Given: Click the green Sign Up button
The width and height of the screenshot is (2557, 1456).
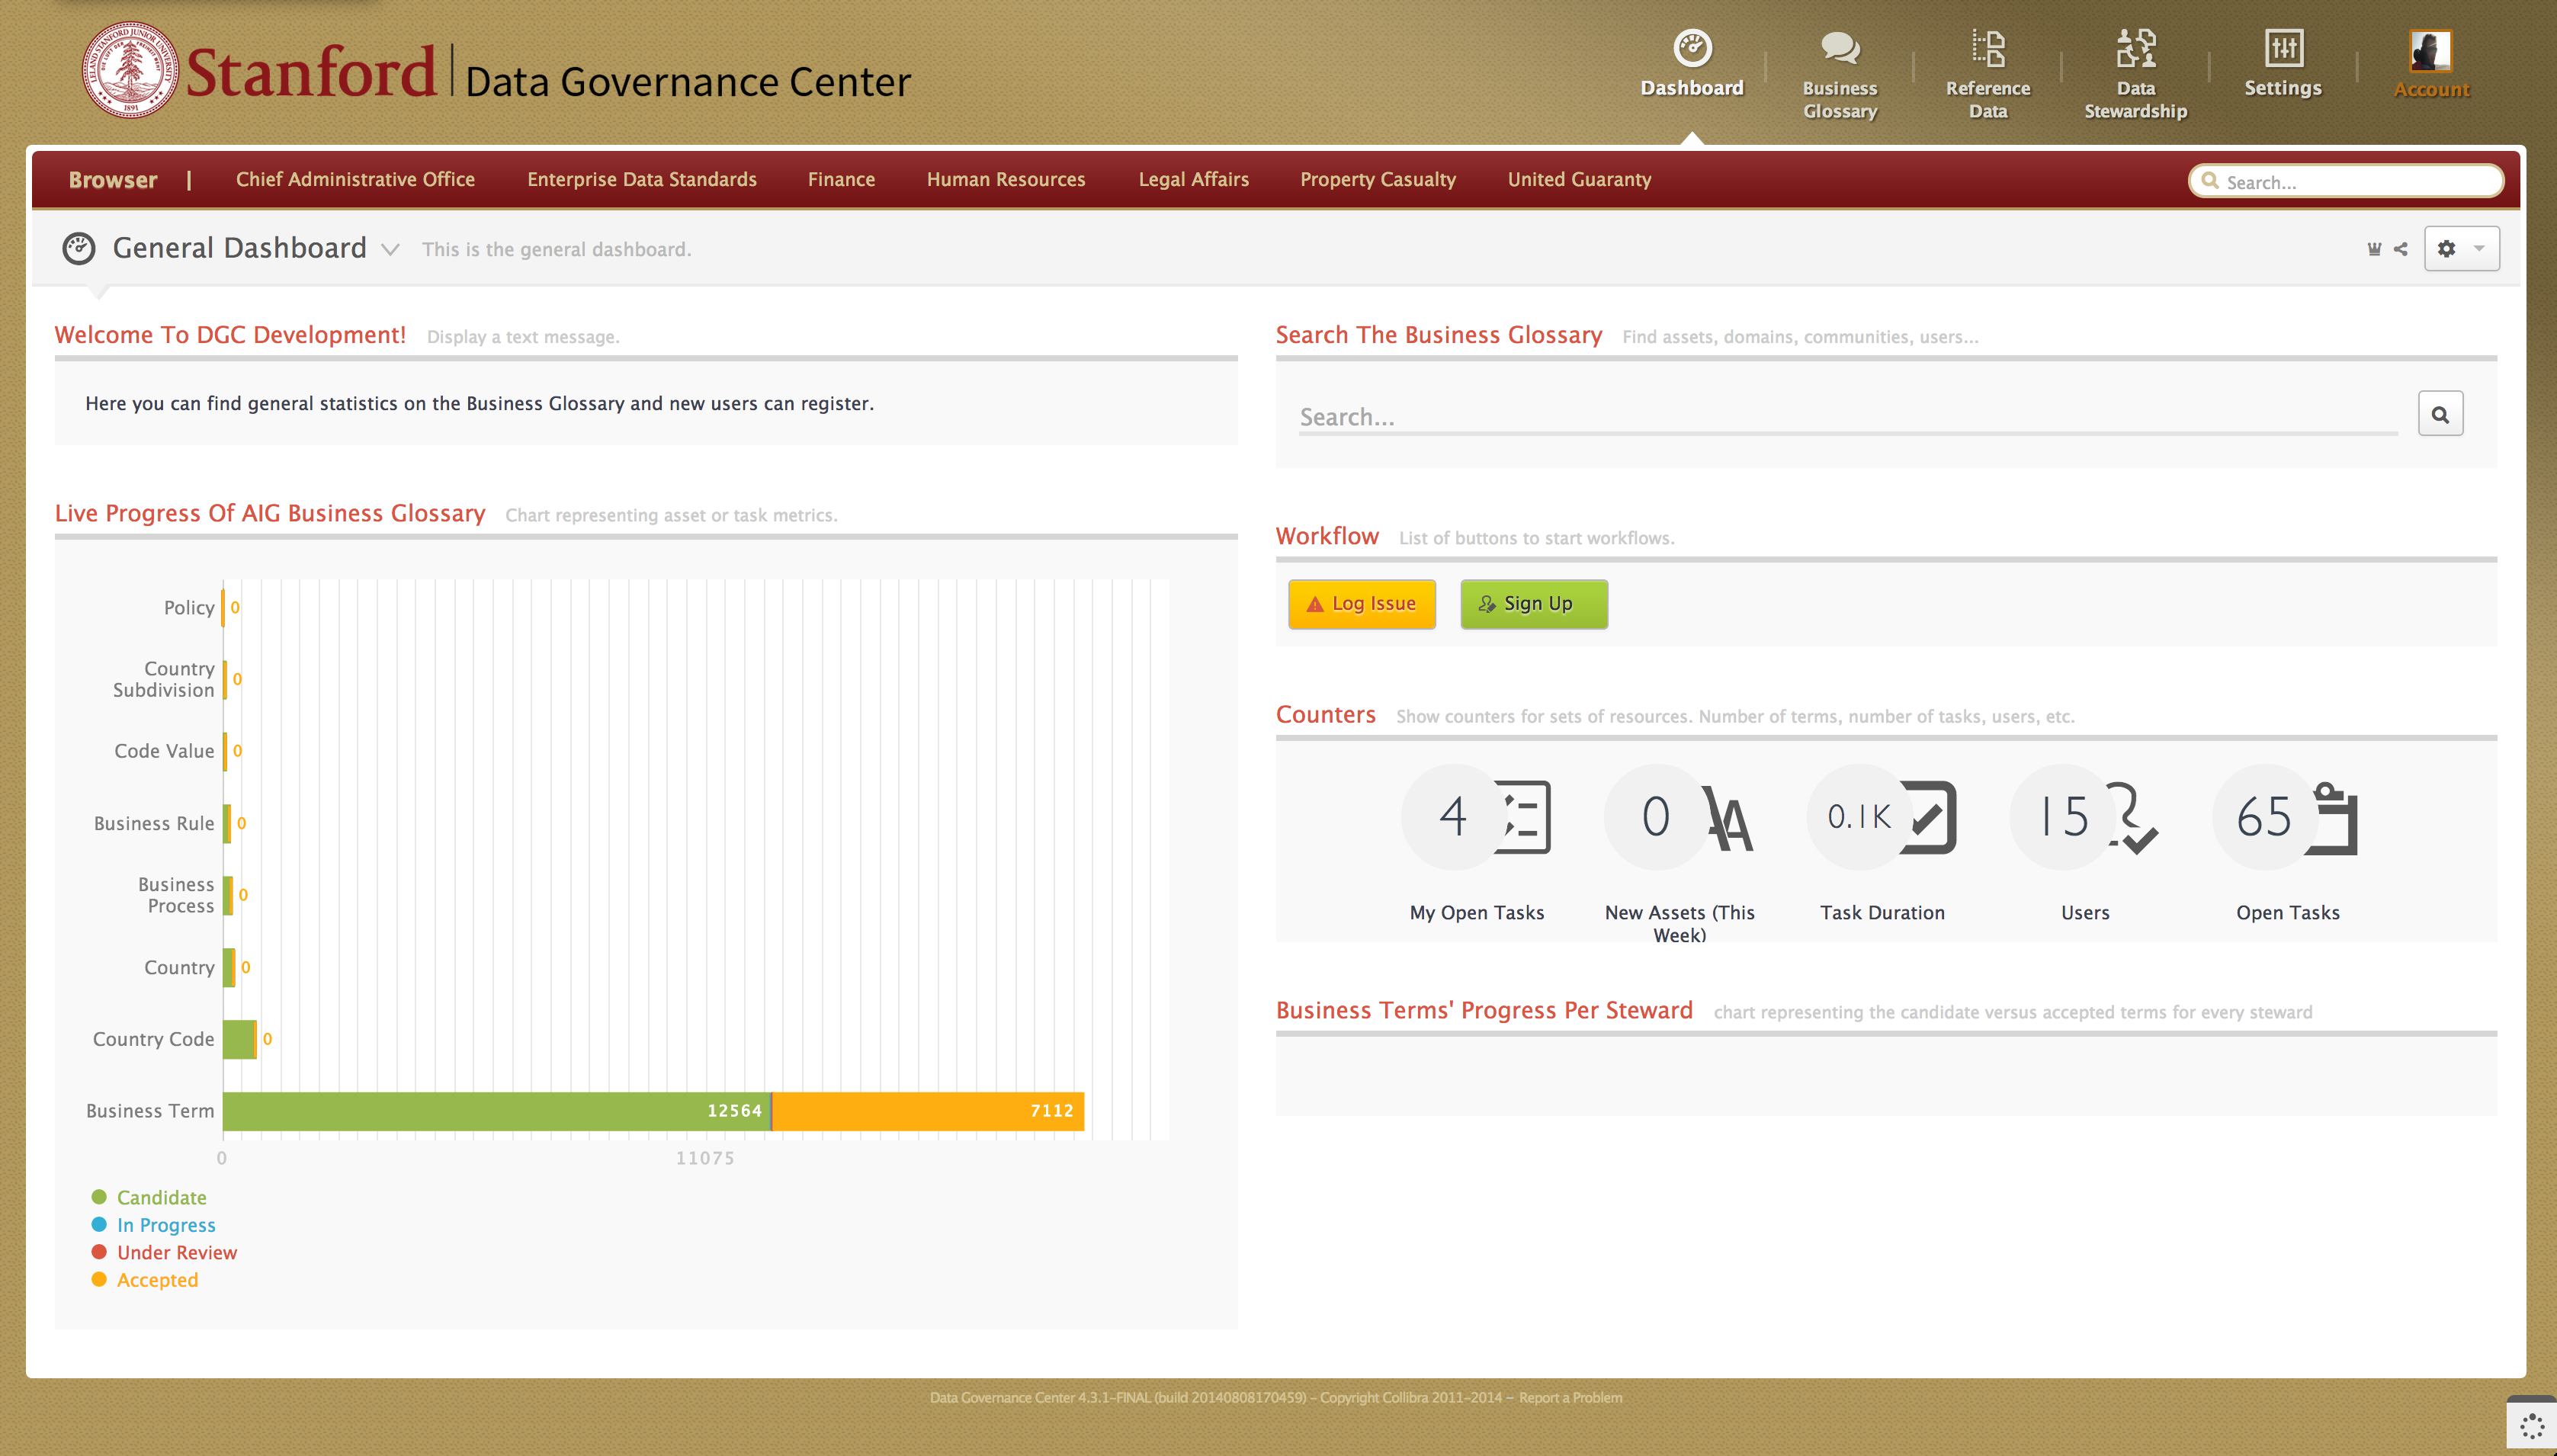Looking at the screenshot, I should (1533, 604).
